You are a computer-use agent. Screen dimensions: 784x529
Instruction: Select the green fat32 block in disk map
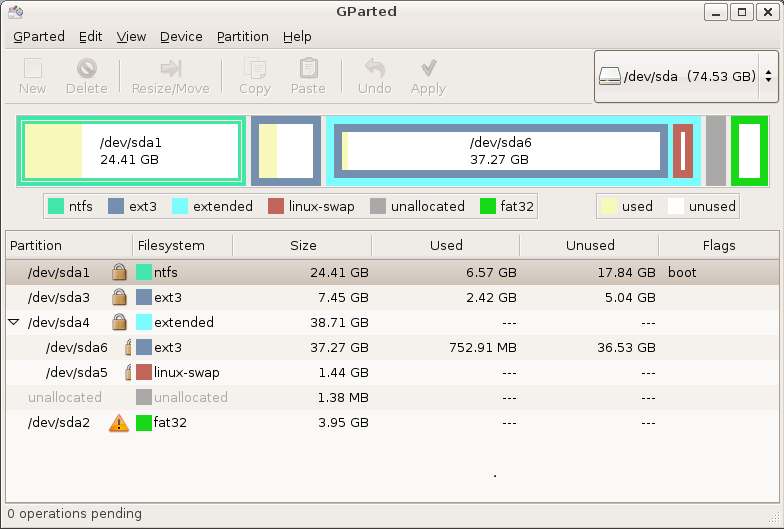pyautogui.click(x=750, y=151)
